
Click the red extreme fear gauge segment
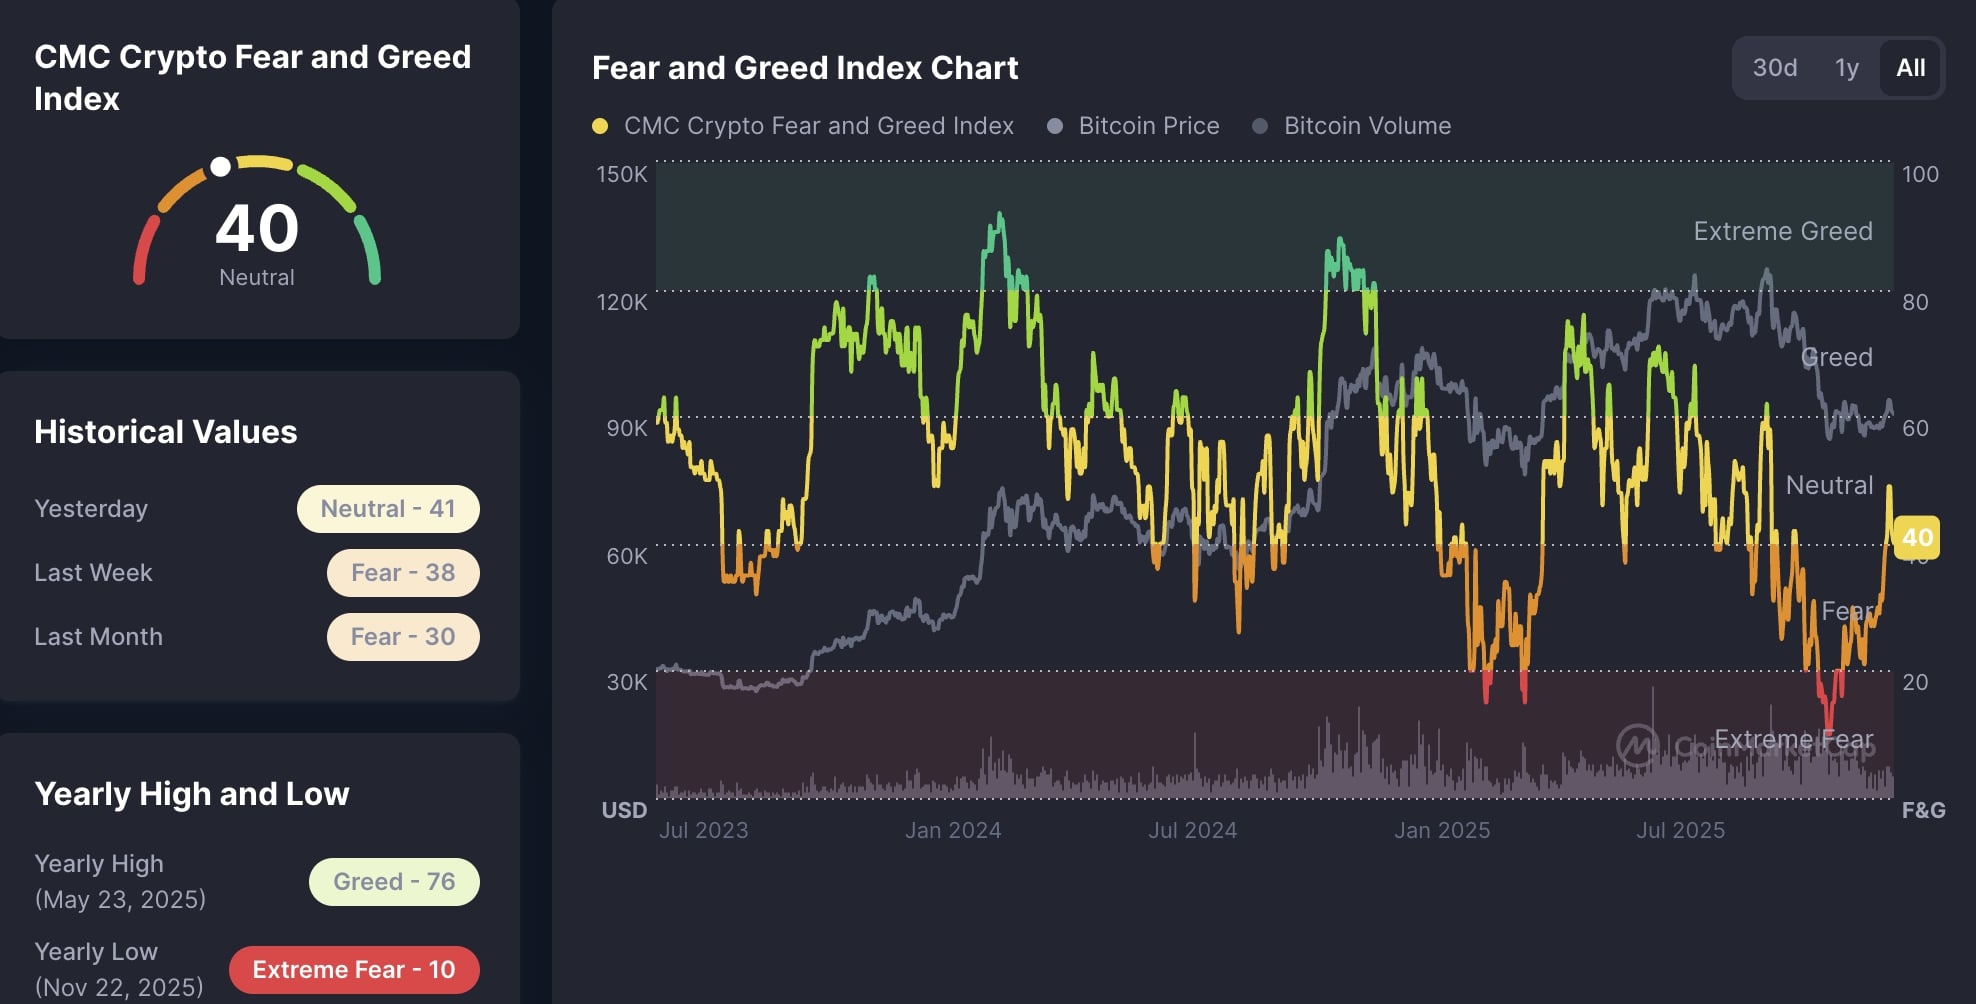click(x=146, y=249)
